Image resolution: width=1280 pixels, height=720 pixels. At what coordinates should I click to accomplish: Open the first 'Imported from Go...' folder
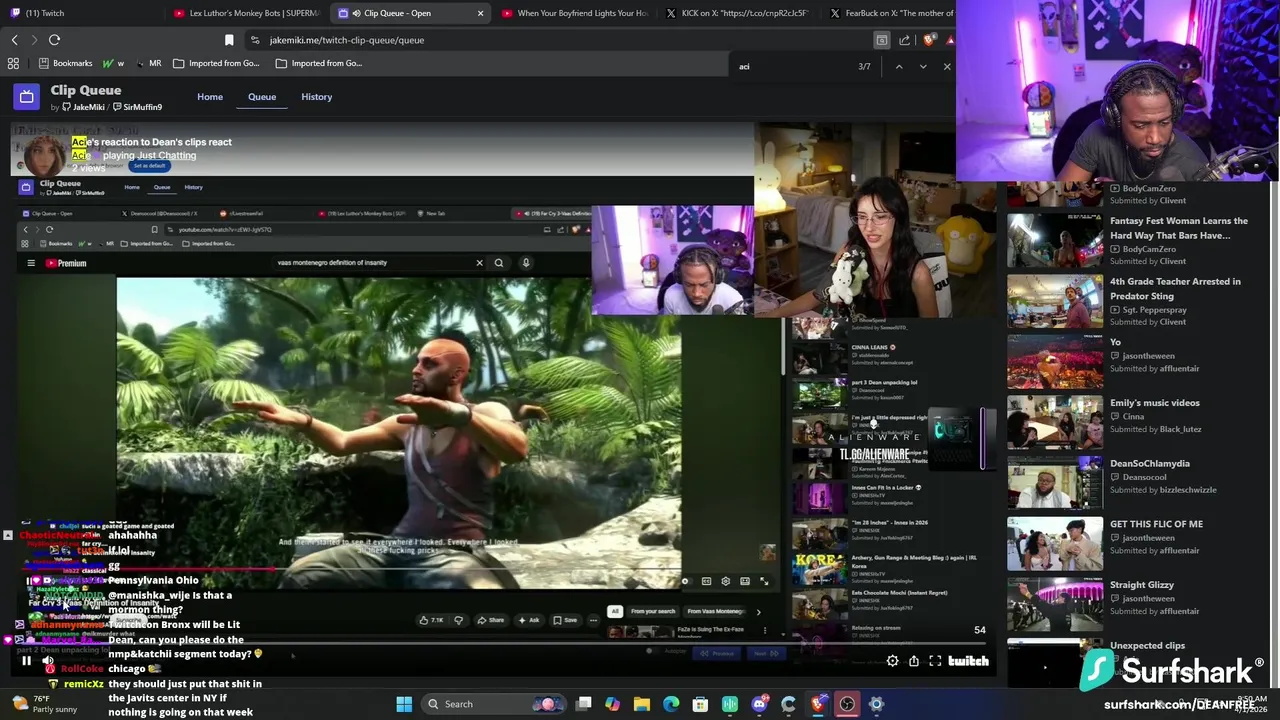click(216, 63)
